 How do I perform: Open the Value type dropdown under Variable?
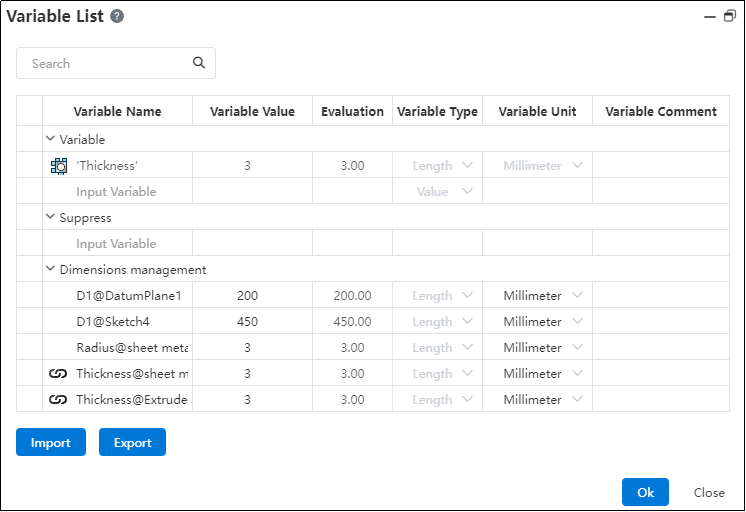pyautogui.click(x=467, y=192)
